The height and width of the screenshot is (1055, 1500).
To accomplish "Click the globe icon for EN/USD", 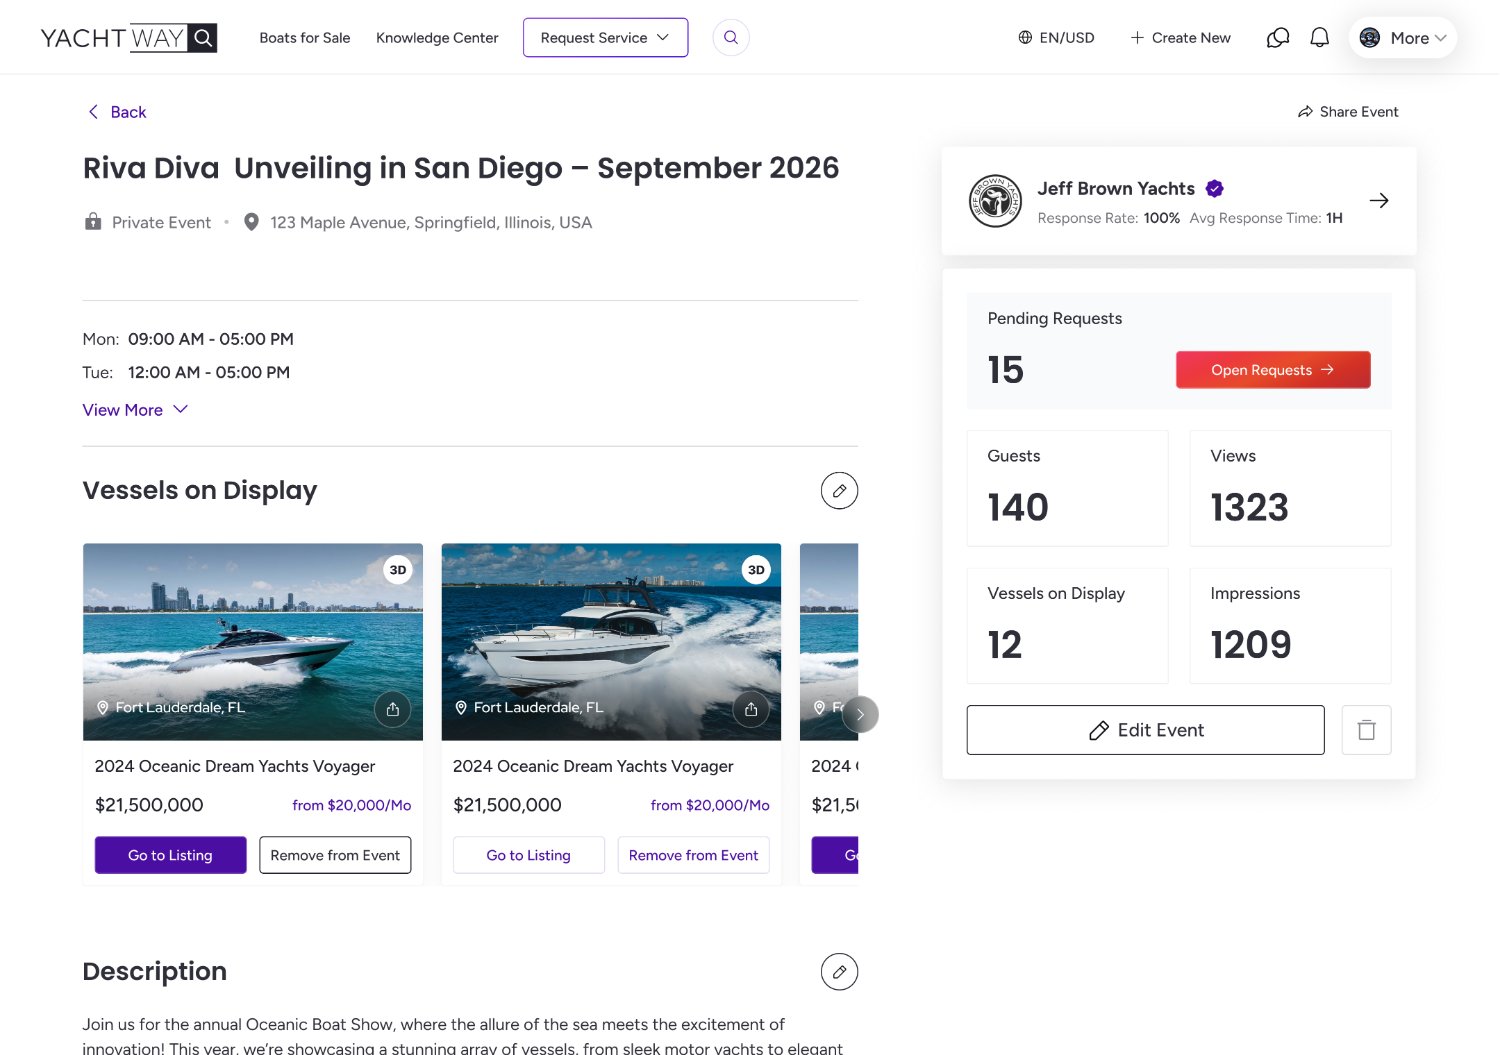I will click(1025, 38).
